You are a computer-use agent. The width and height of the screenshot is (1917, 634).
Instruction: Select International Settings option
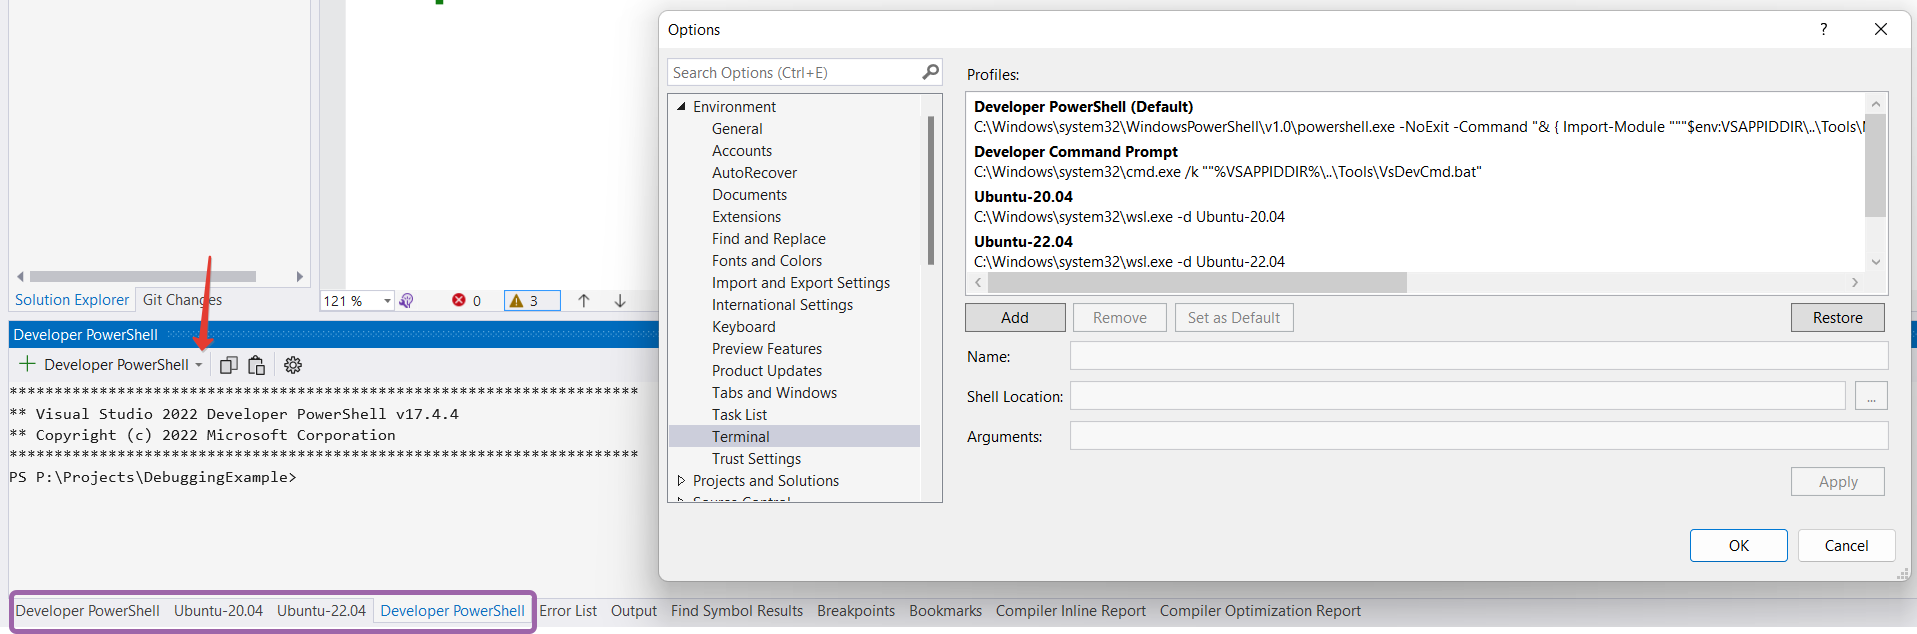782,304
